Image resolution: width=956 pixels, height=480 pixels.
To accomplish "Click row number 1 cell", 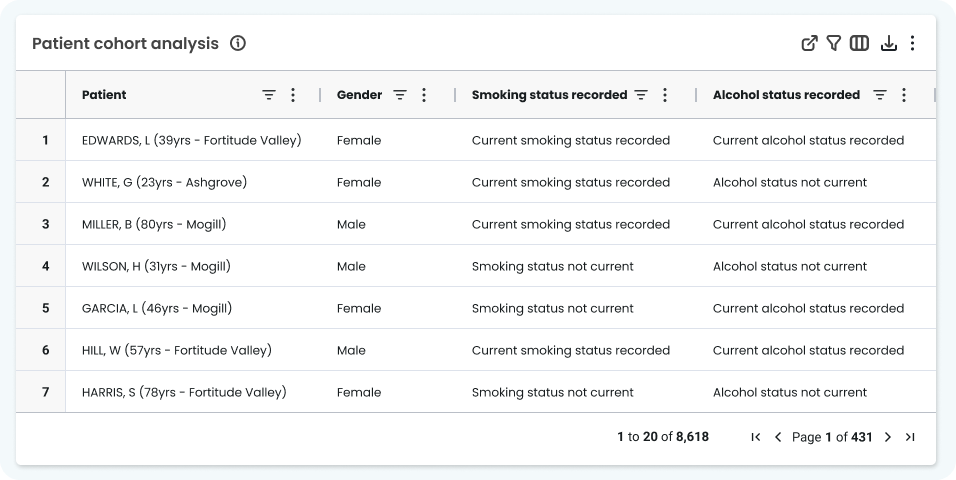I will 41,140.
